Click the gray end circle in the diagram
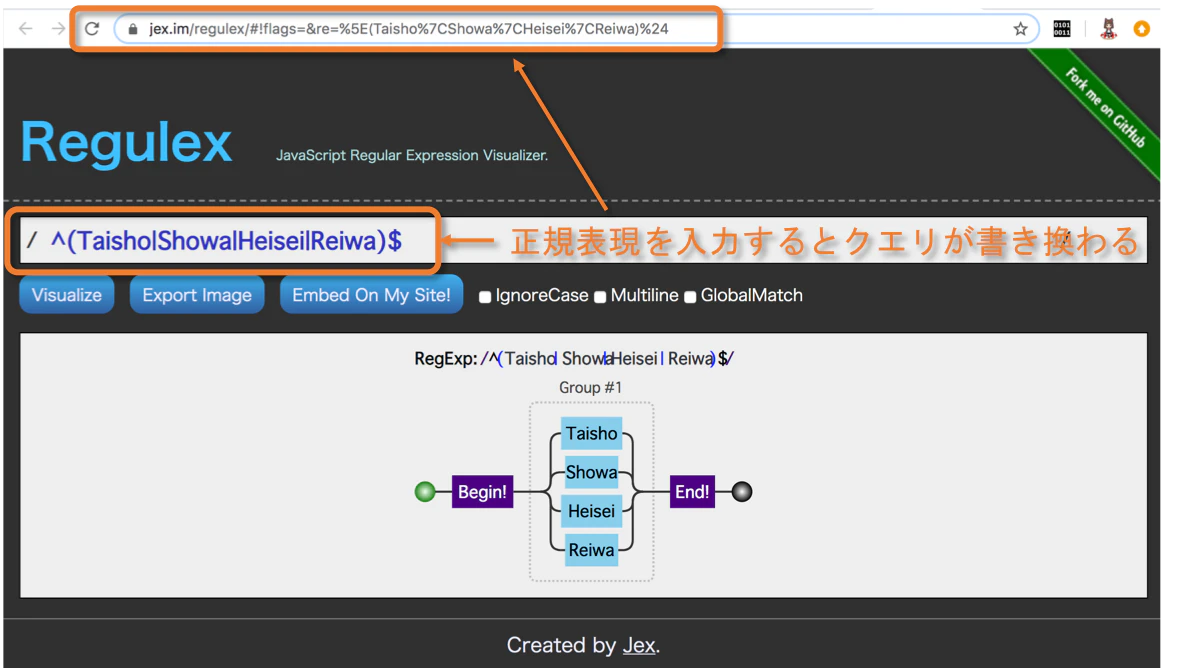Screen dimensions: 1177x668 [x=742, y=492]
